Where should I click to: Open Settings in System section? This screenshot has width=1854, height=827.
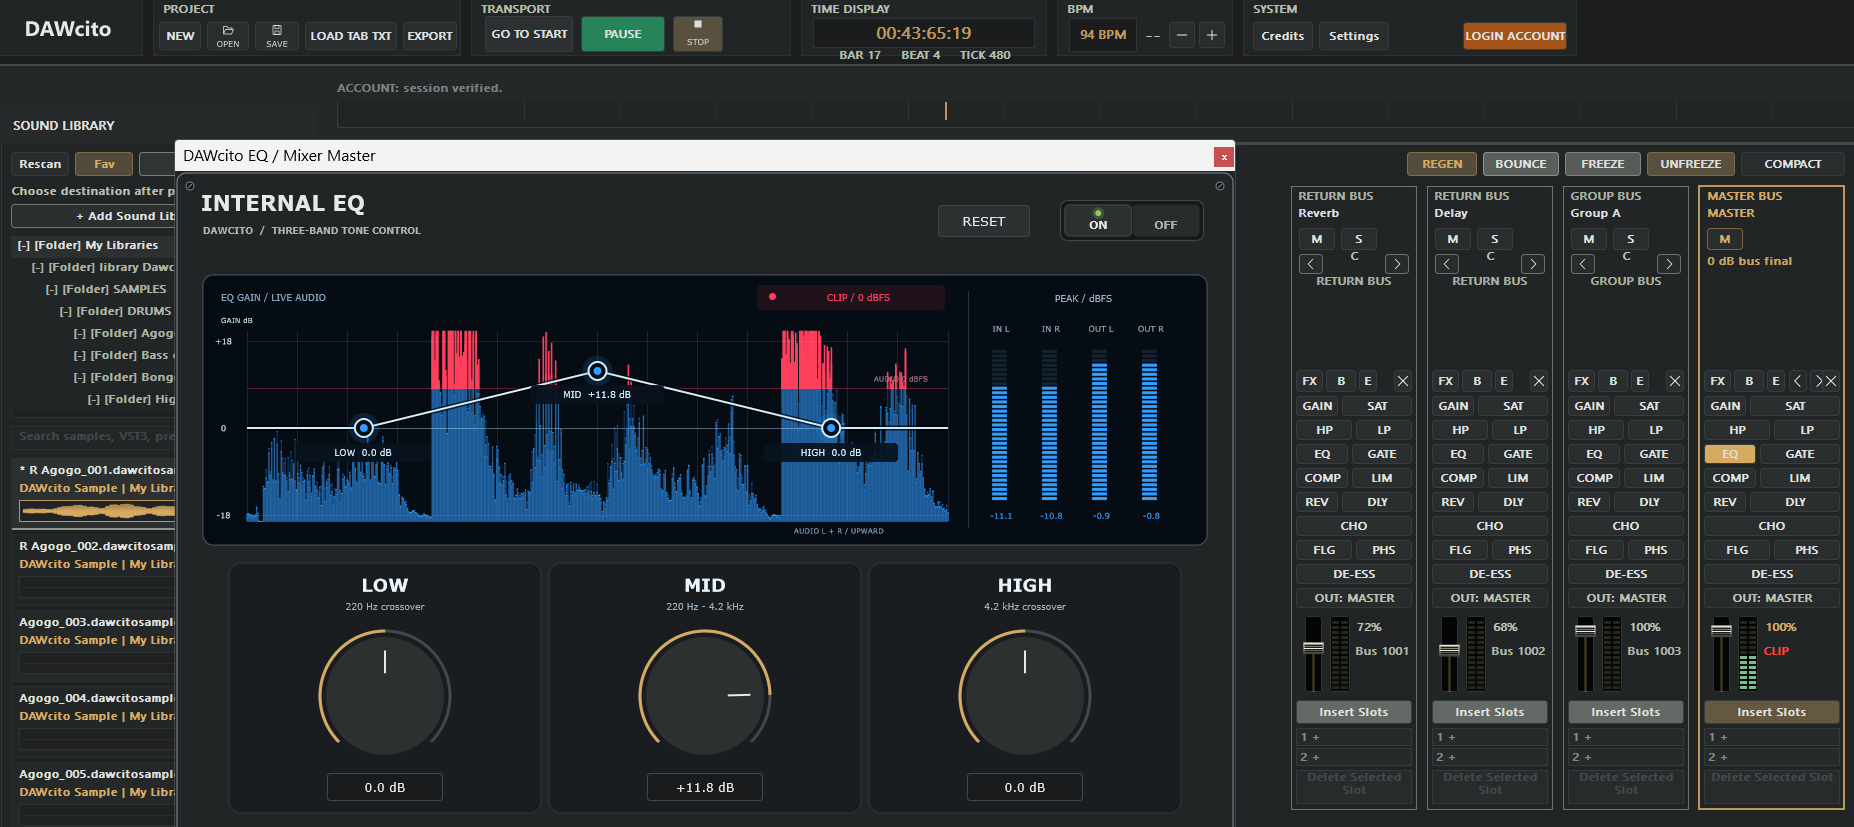(1353, 36)
